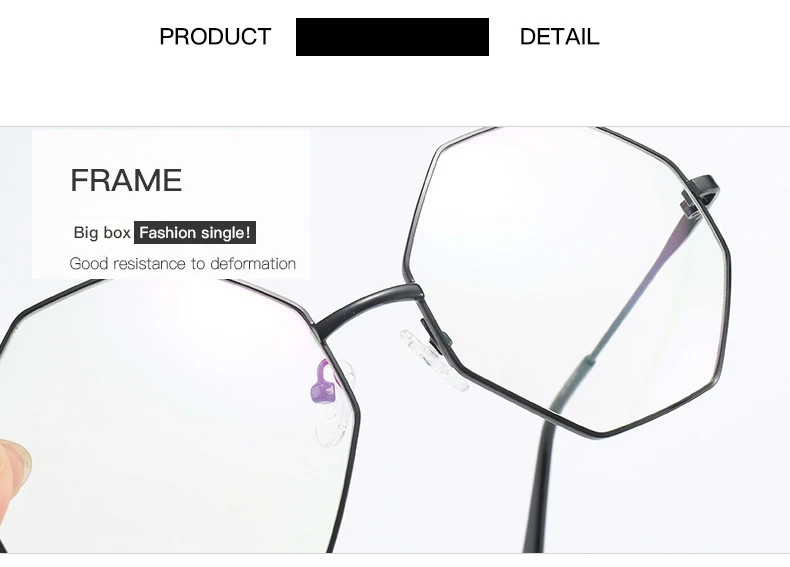
Task: Click the black hinge on the frame corner
Action: tap(701, 195)
